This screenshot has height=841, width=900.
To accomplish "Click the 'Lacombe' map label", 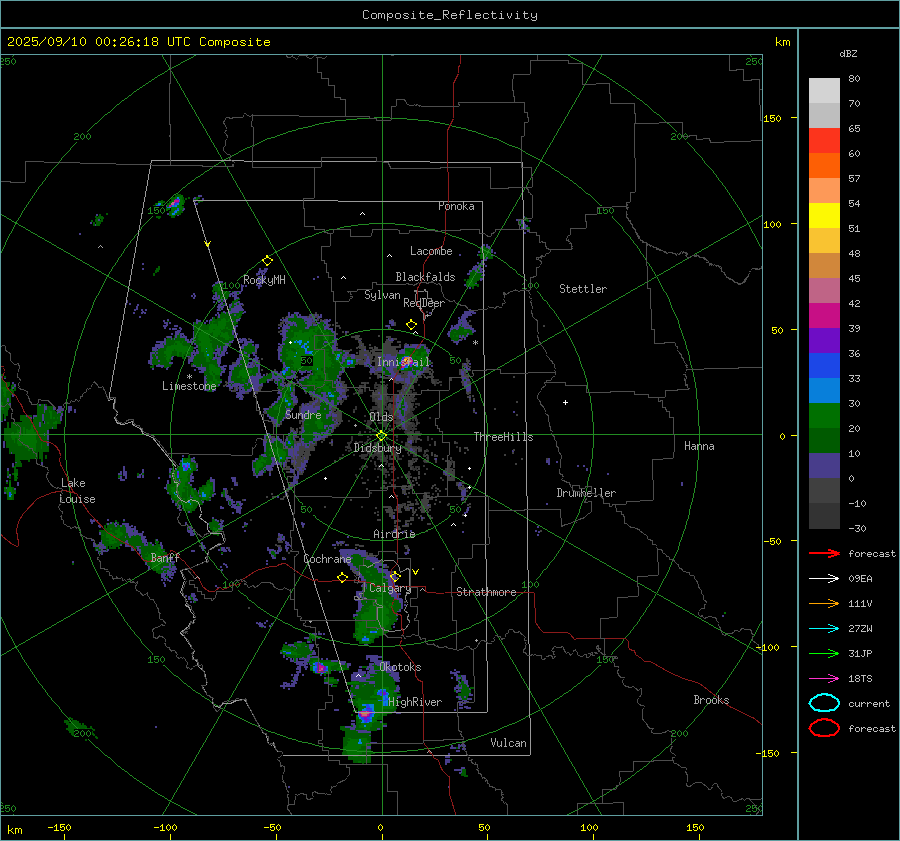I will pyautogui.click(x=431, y=251).
